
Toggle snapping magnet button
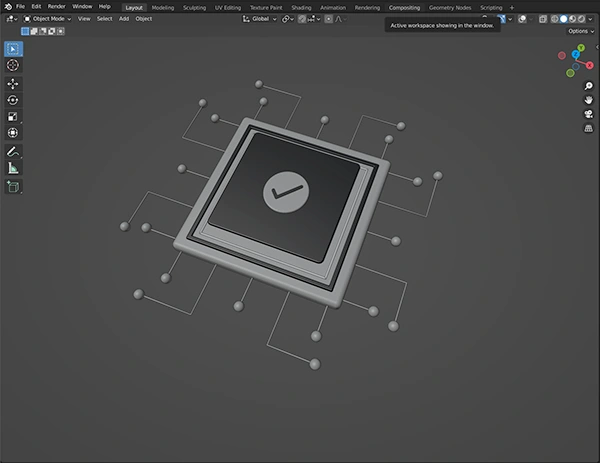[x=302, y=19]
